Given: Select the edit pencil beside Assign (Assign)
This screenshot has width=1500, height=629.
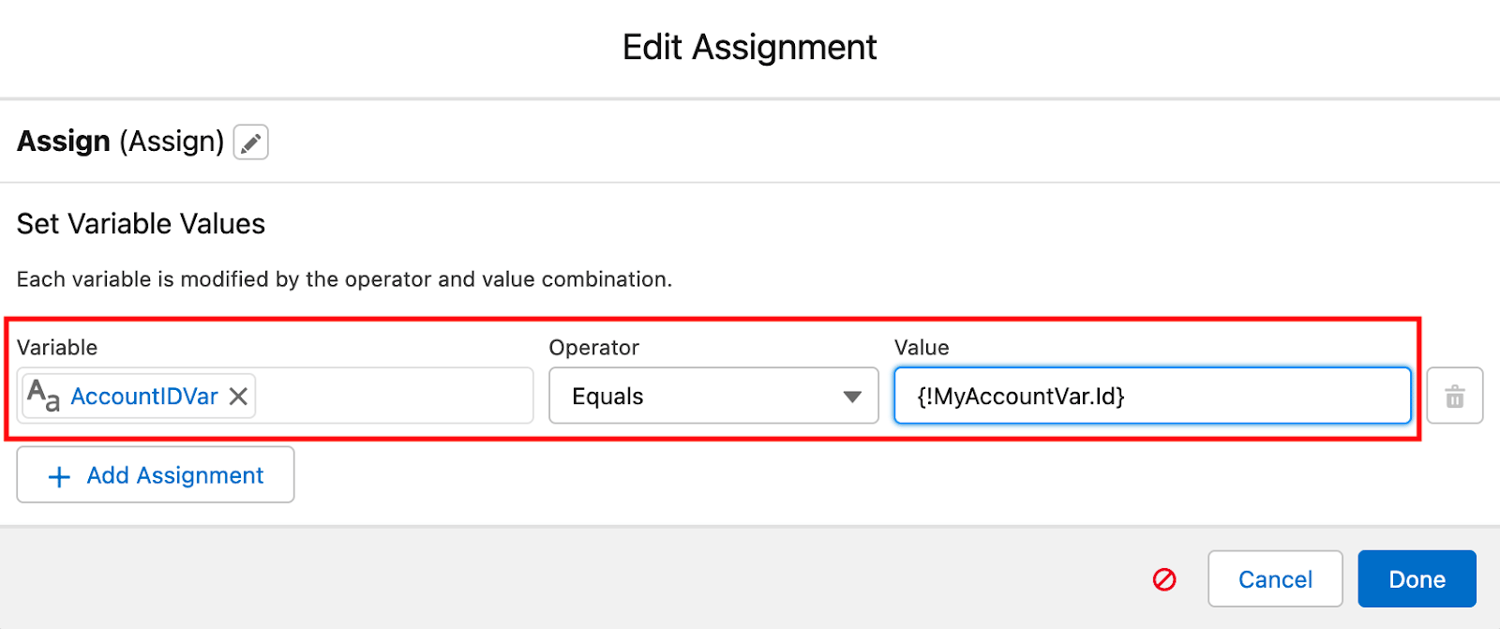Looking at the screenshot, I should coord(251,142).
